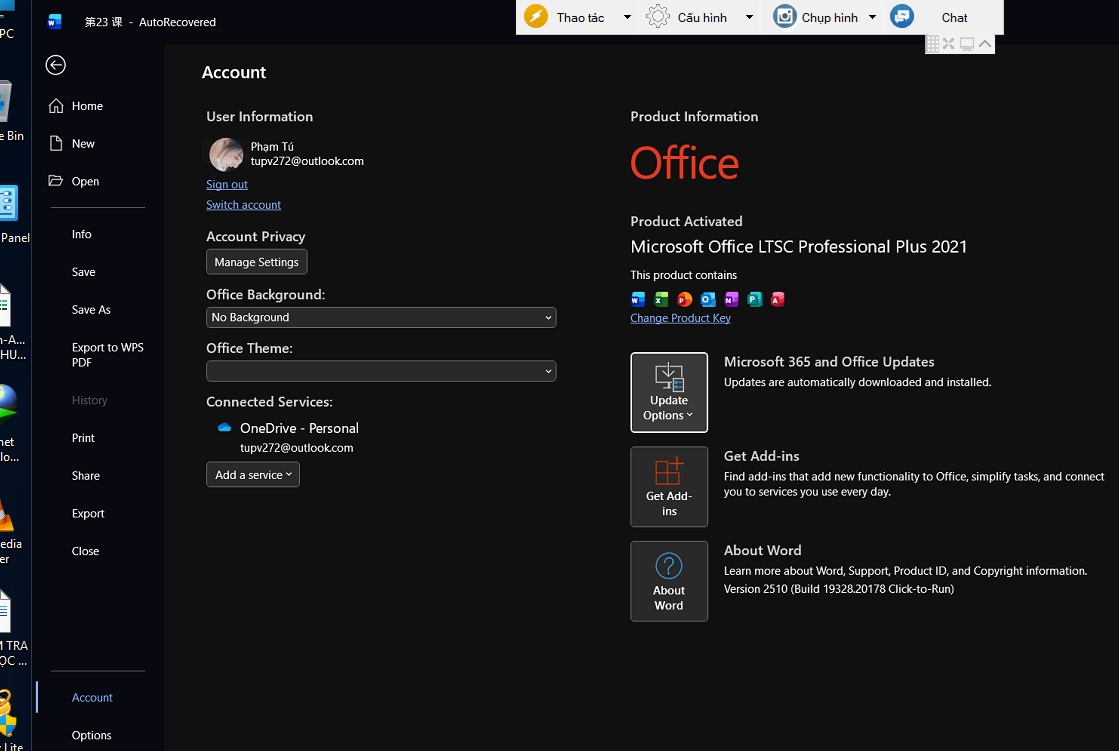The image size is (1119, 751).
Task: Click the camera Chụp hình icon
Action: tap(784, 16)
